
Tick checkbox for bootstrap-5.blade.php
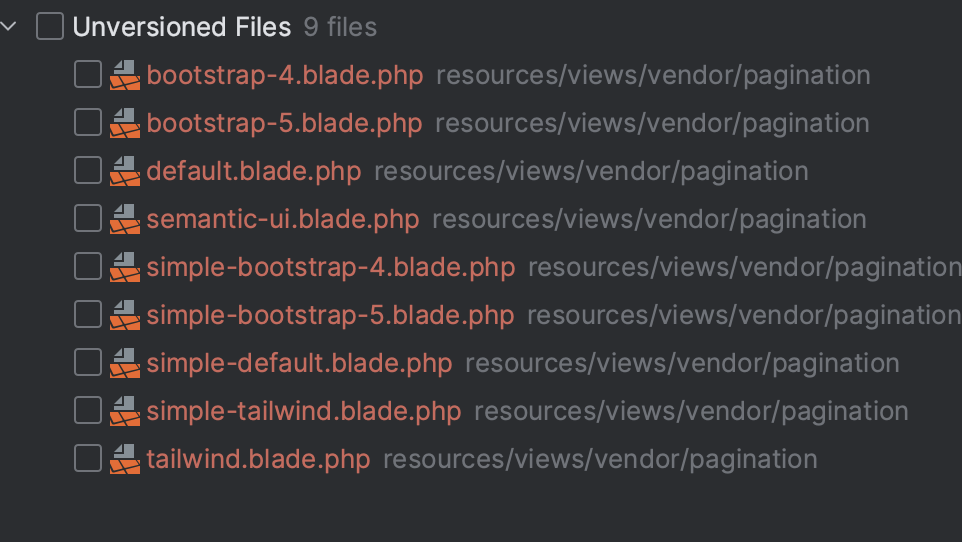pyautogui.click(x=88, y=122)
